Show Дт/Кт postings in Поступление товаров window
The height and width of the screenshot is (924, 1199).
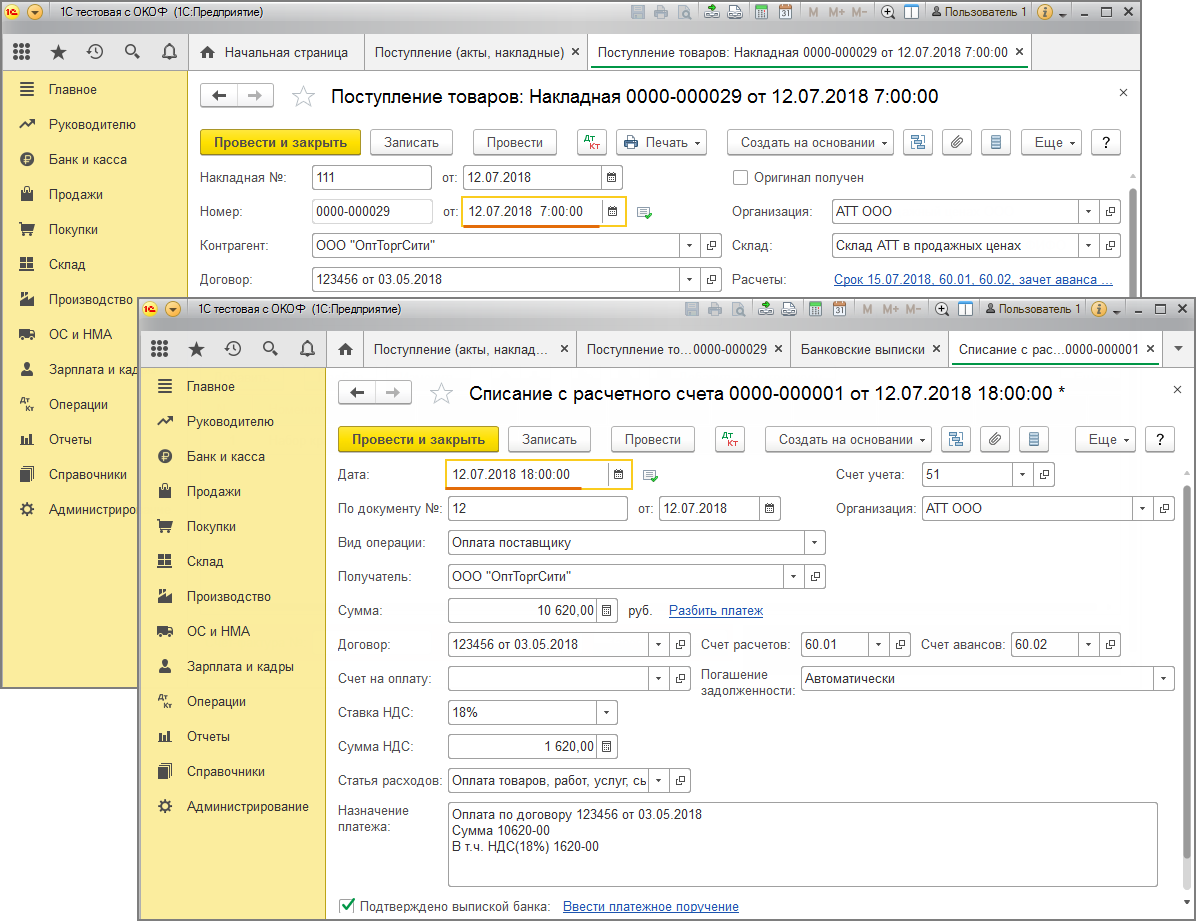pos(592,142)
